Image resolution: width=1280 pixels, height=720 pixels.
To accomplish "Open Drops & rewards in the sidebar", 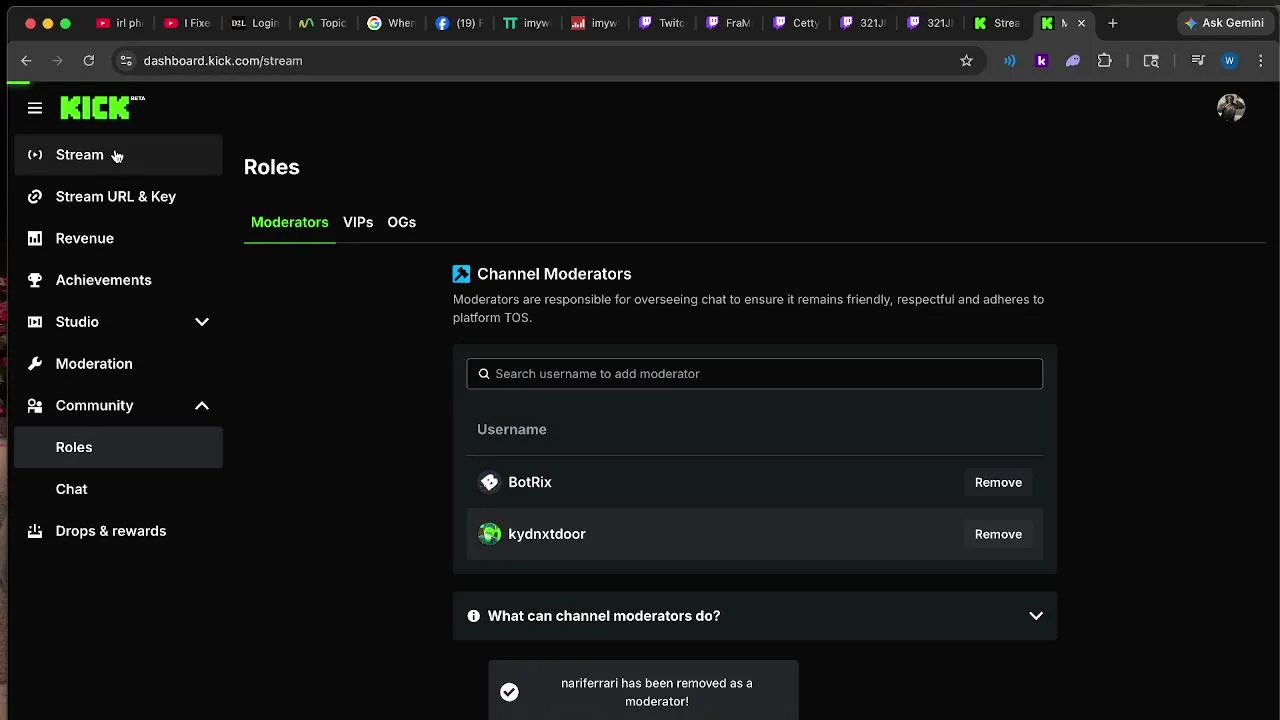I will click(111, 531).
